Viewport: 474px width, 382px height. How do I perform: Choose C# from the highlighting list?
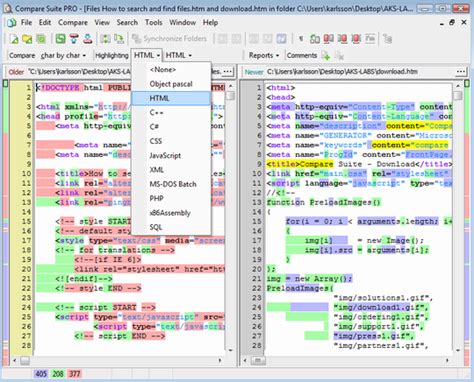171,127
